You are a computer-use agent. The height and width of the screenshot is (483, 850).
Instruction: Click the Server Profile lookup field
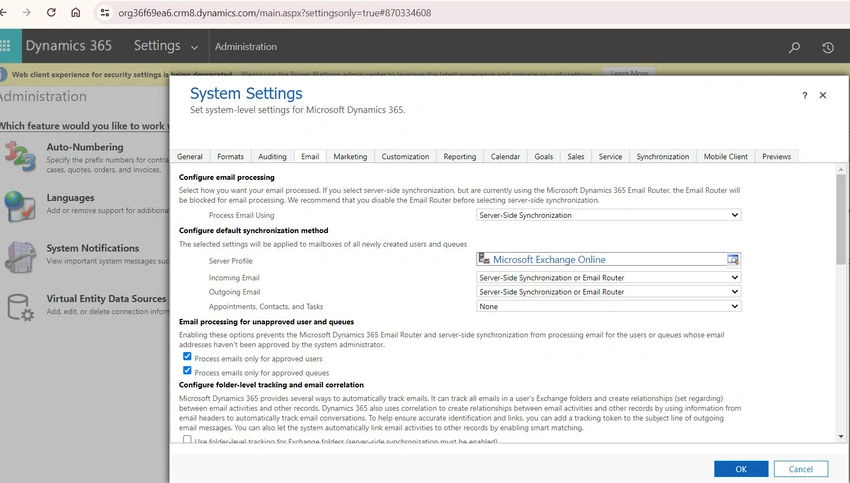[x=608, y=260]
